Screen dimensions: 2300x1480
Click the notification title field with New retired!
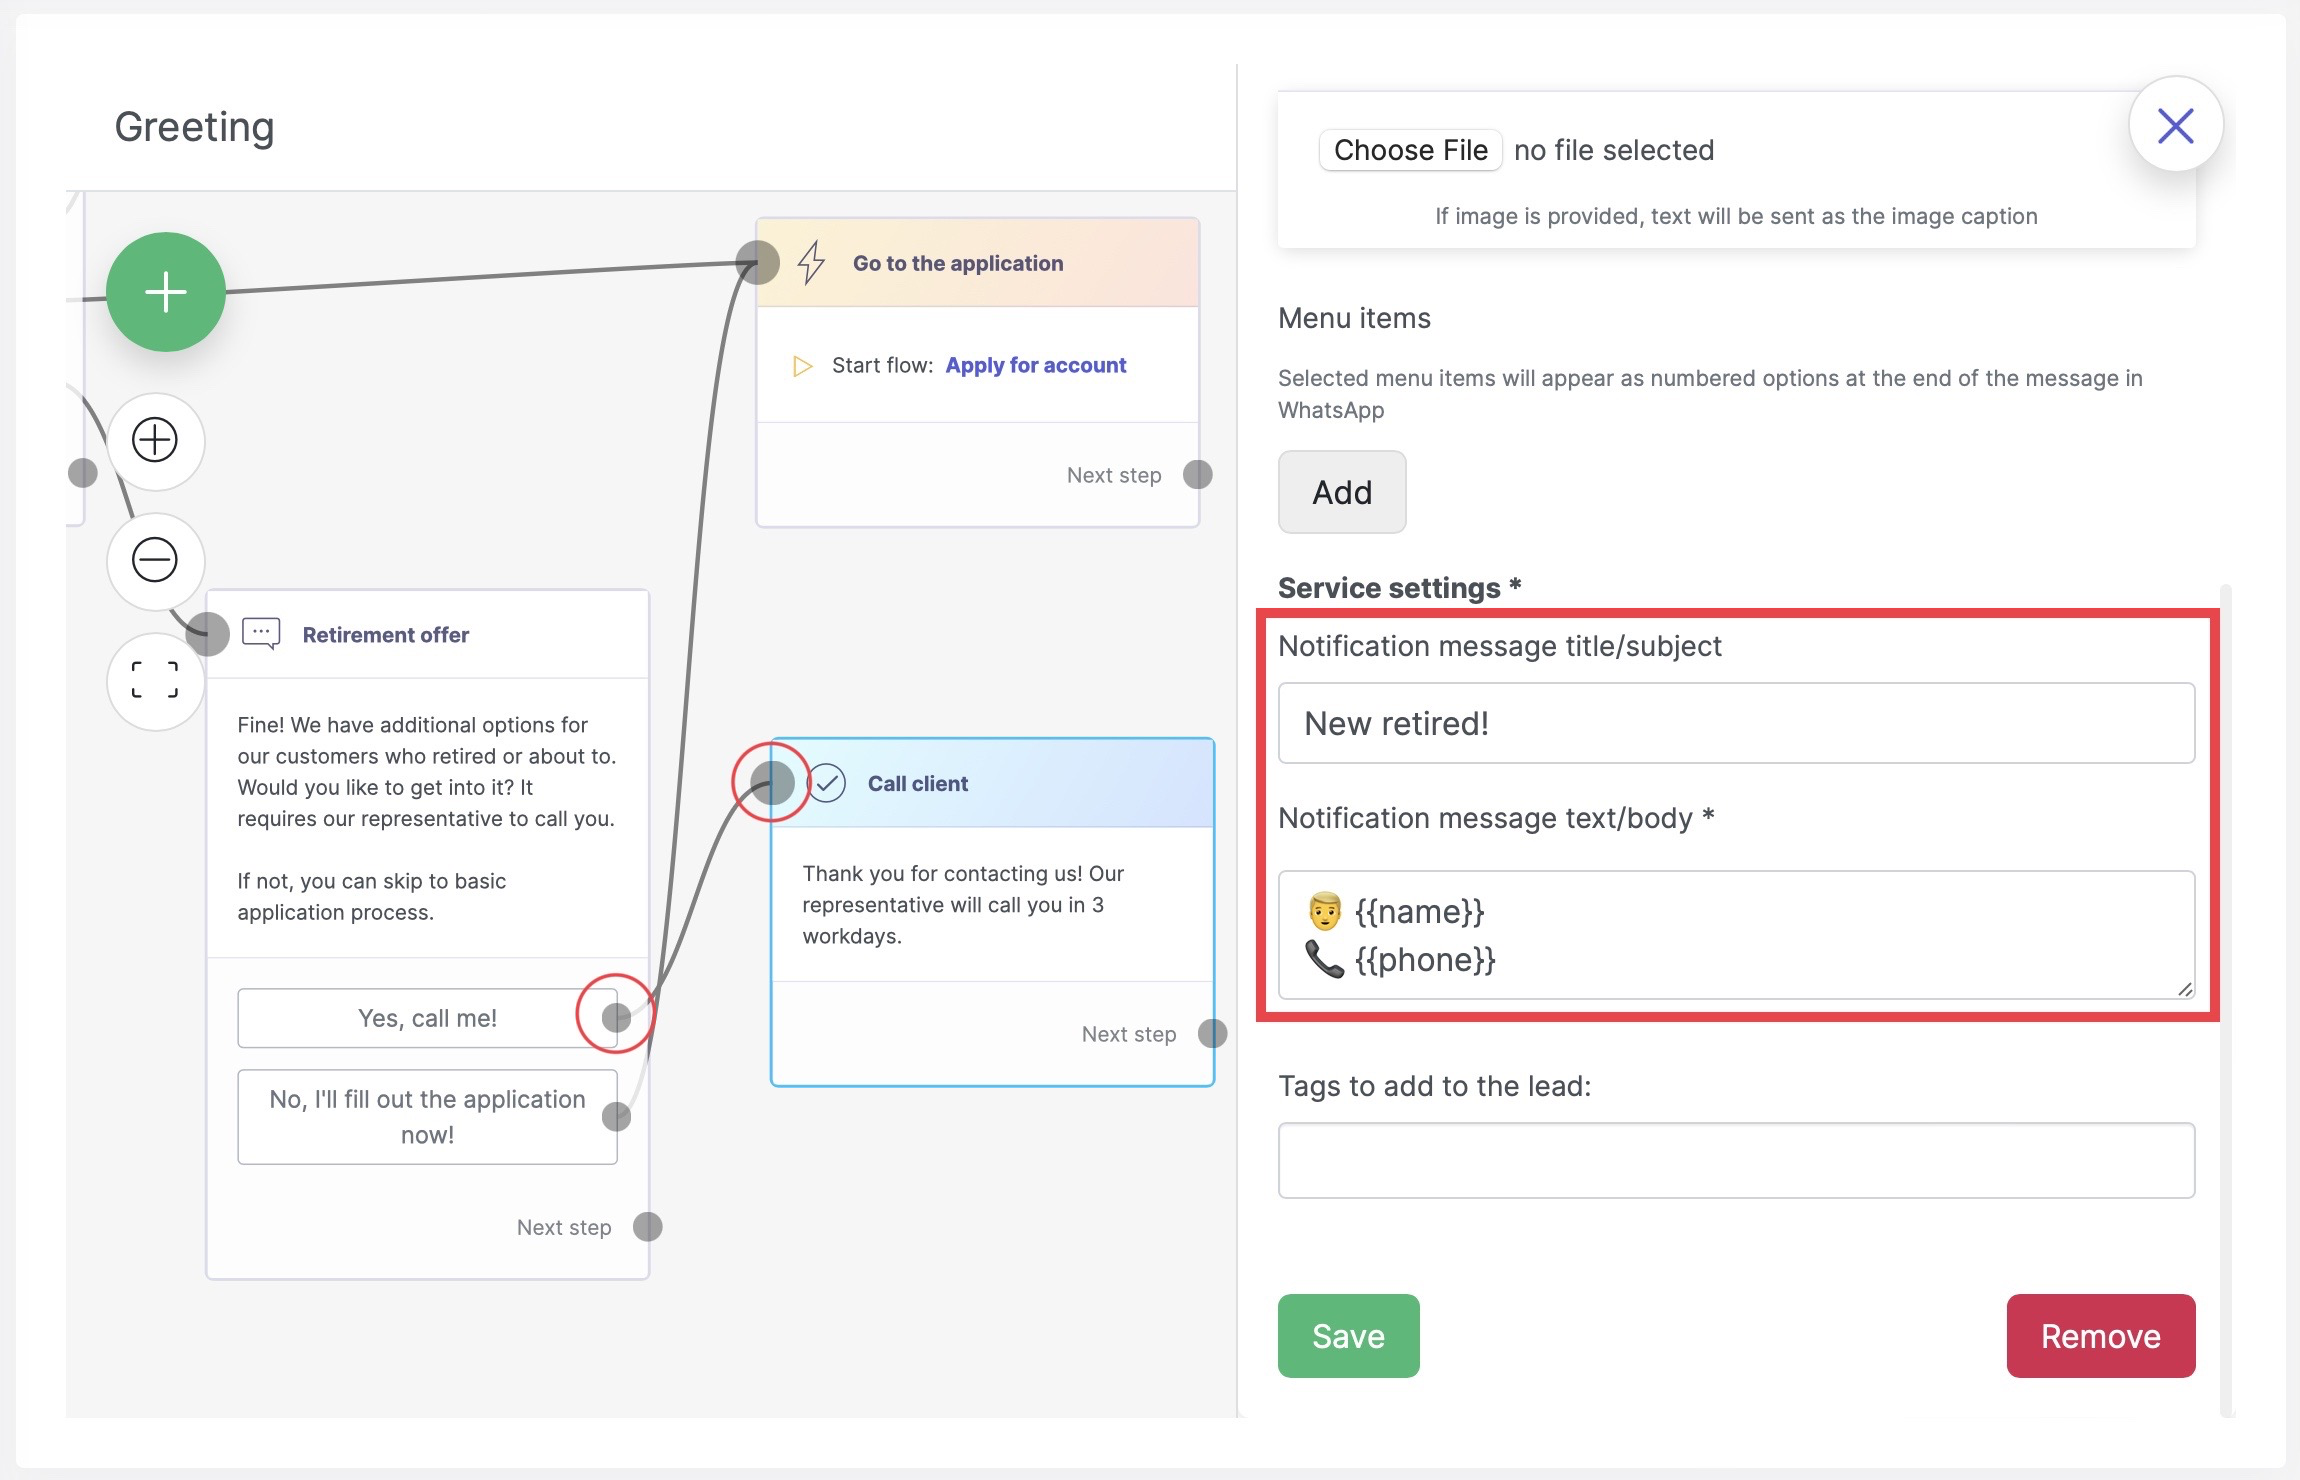coord(1735,723)
